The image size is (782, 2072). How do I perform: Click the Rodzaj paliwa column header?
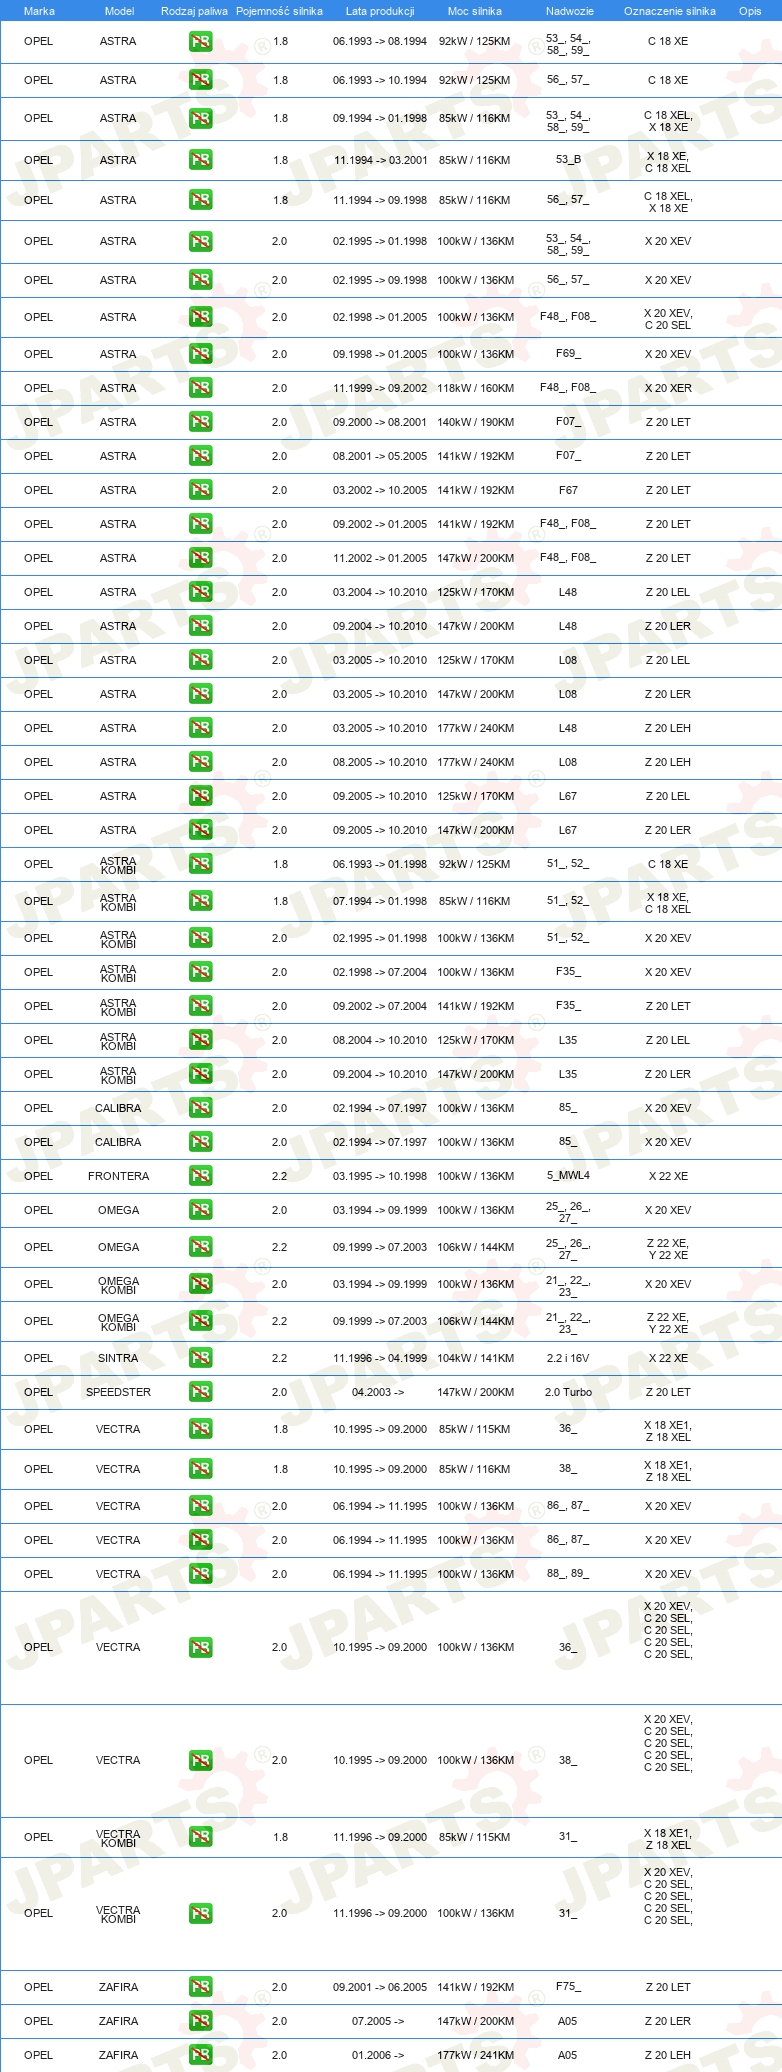(x=194, y=11)
